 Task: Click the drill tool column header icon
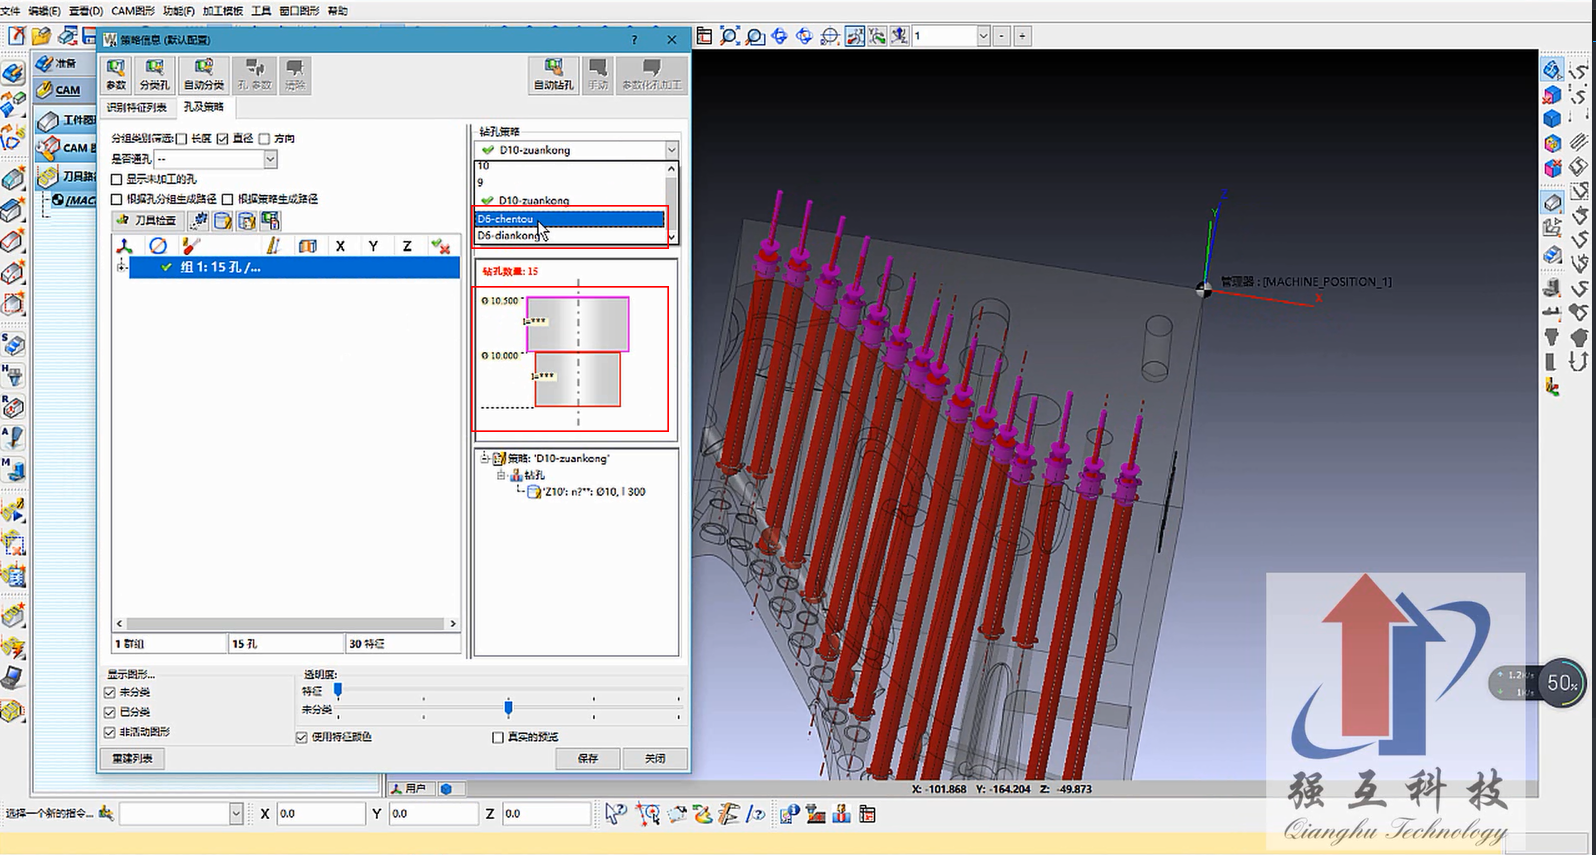[x=190, y=246]
